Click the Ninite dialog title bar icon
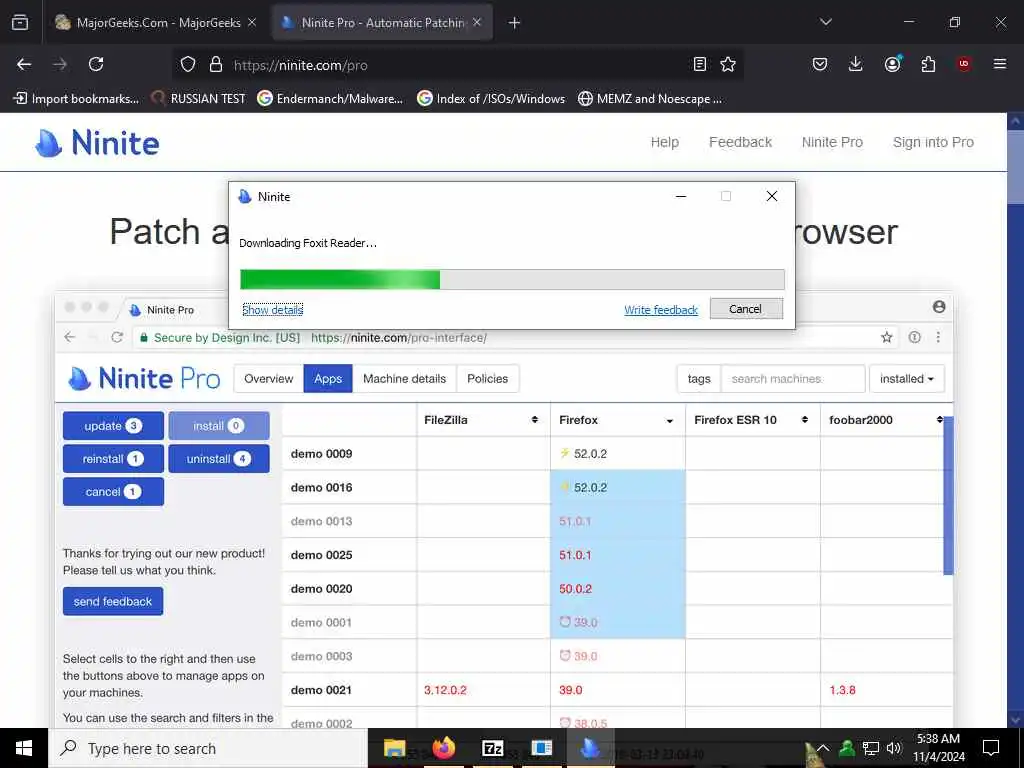Image resolution: width=1024 pixels, height=768 pixels. coord(245,197)
